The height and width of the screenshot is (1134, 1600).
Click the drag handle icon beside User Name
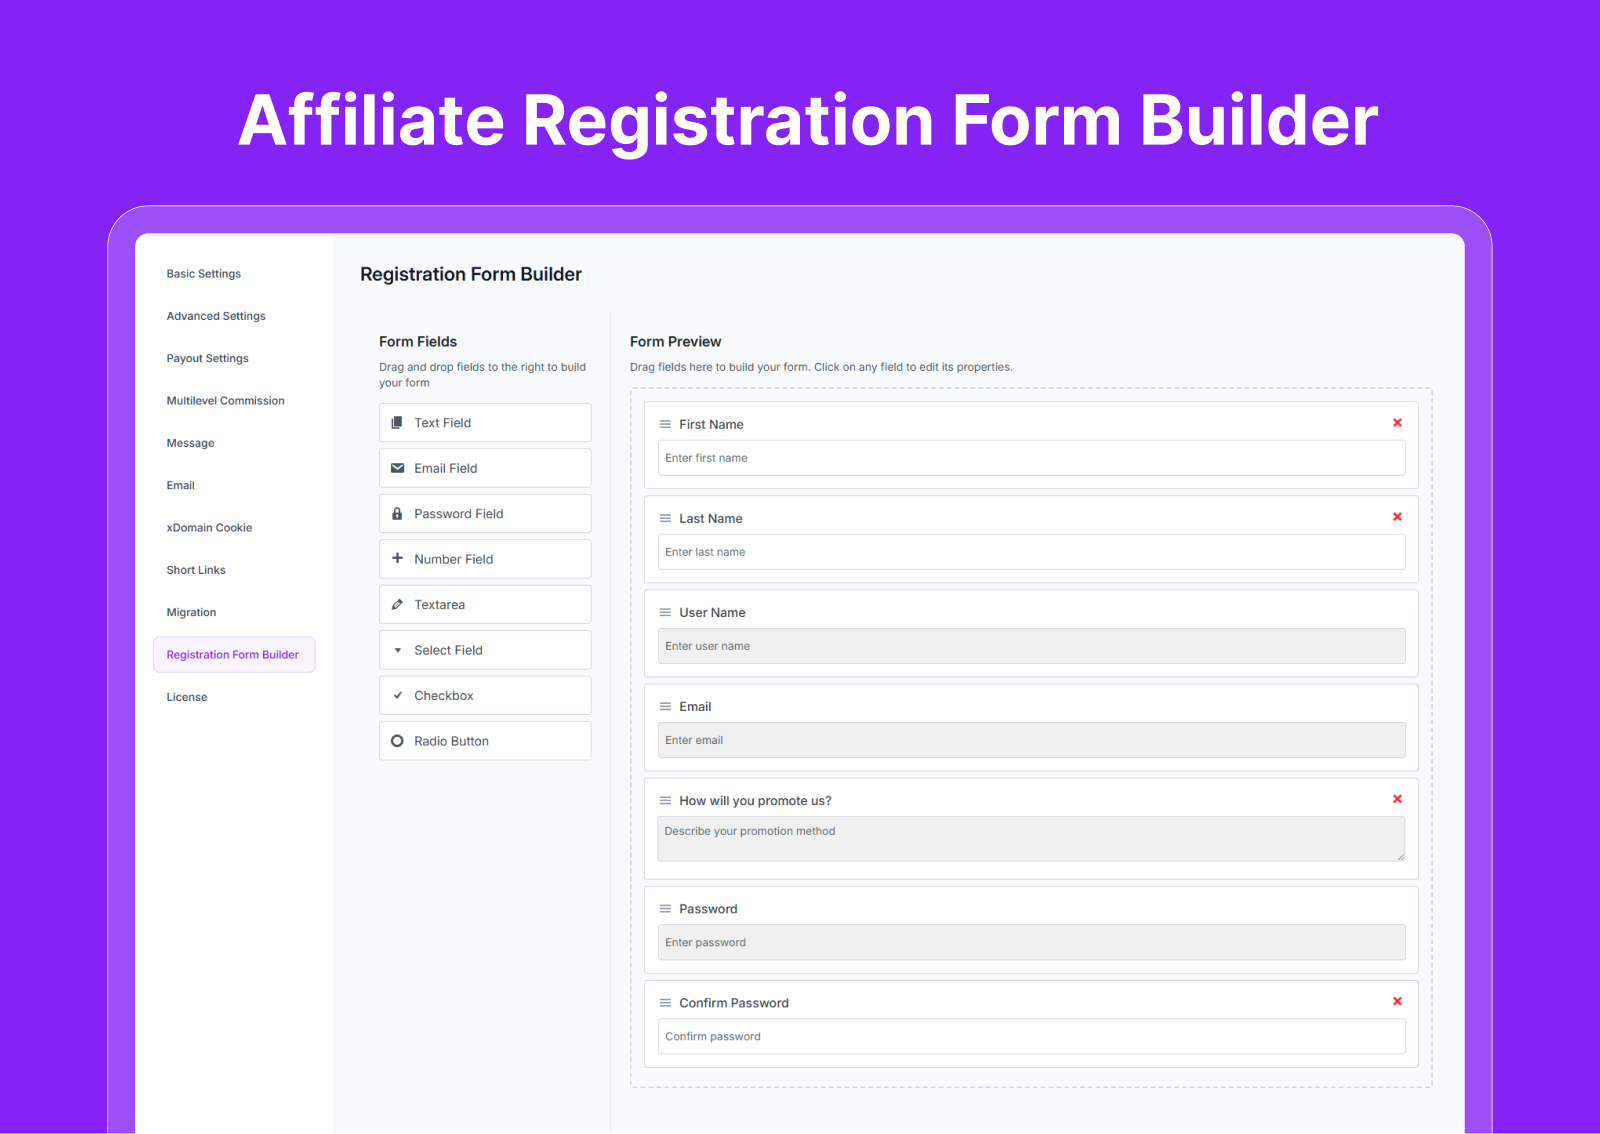[665, 613]
